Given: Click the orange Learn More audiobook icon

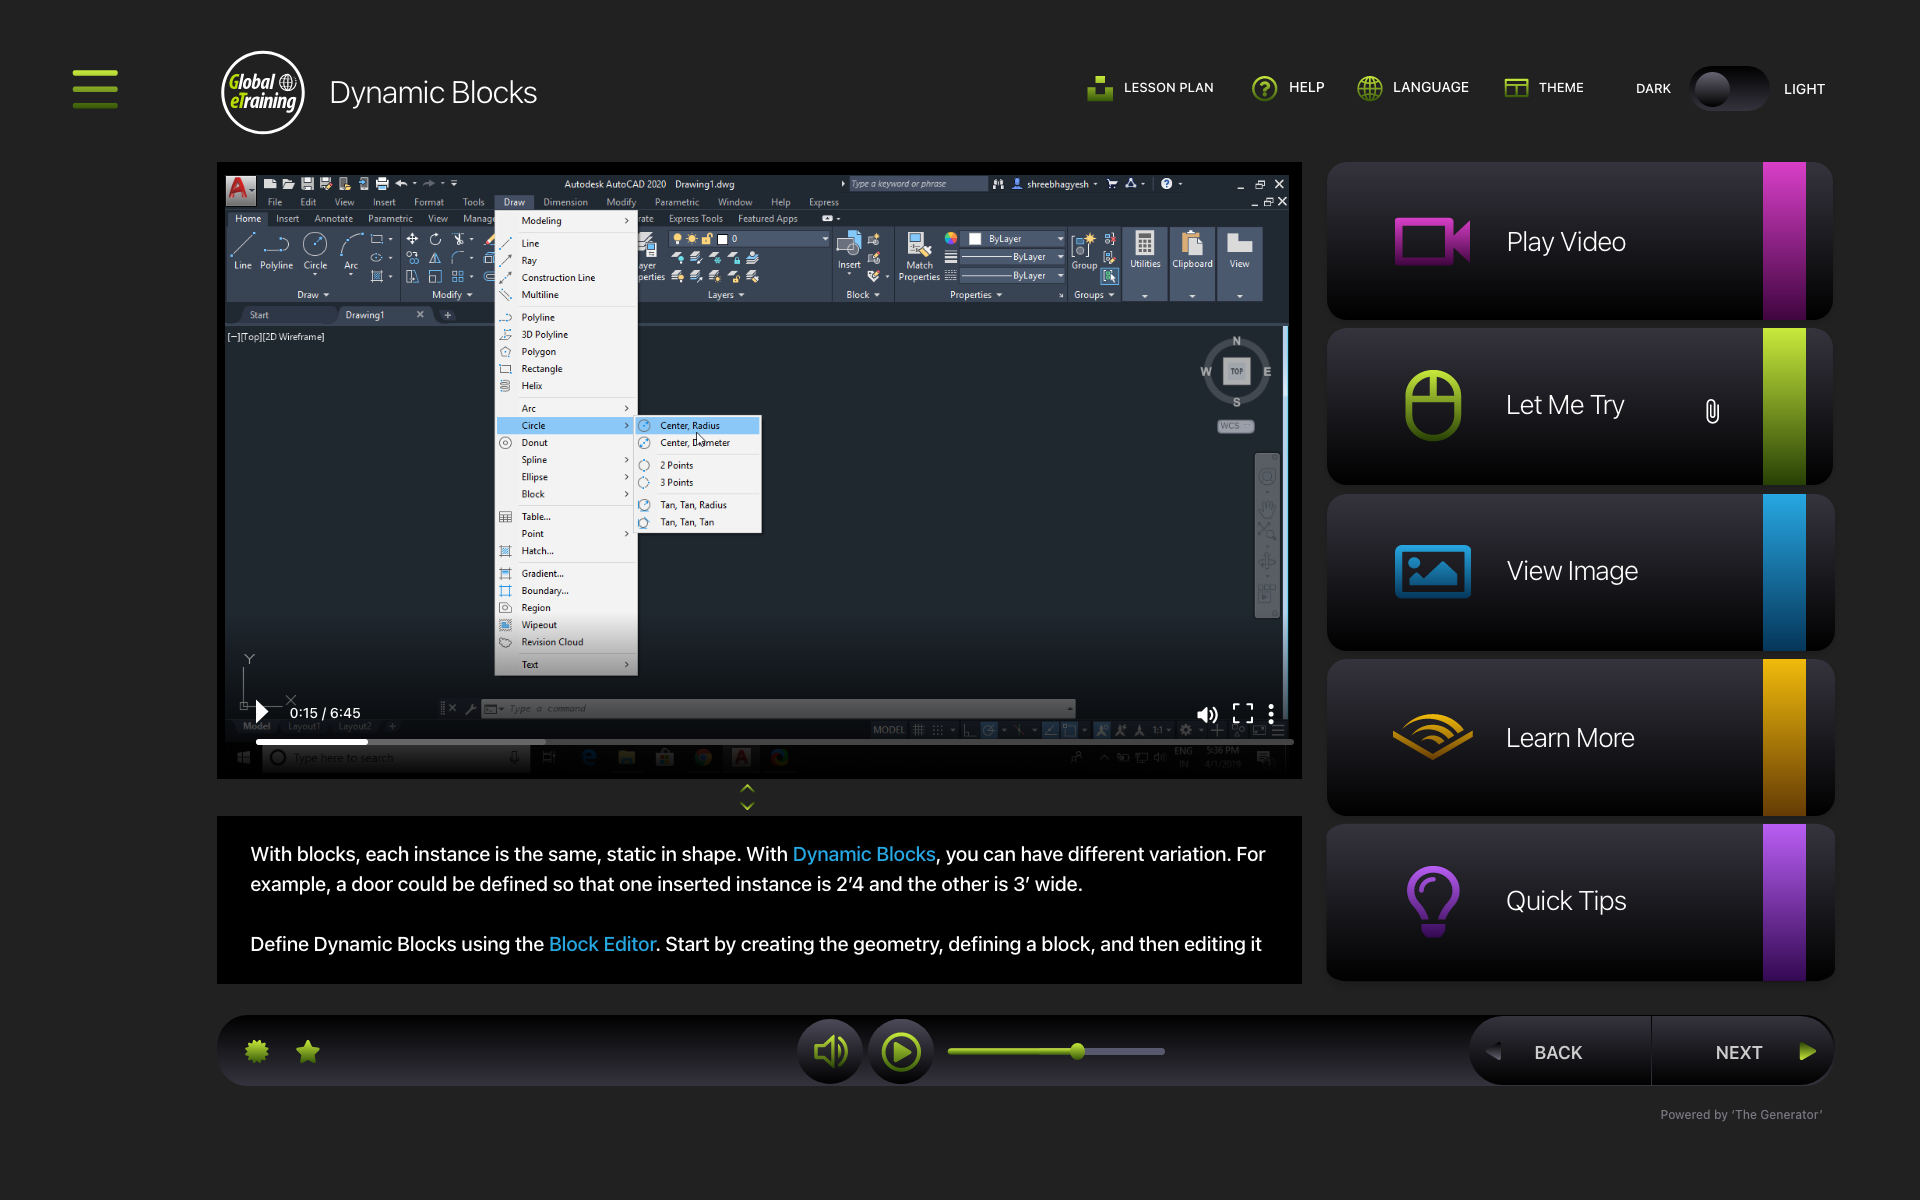Looking at the screenshot, I should (x=1432, y=737).
